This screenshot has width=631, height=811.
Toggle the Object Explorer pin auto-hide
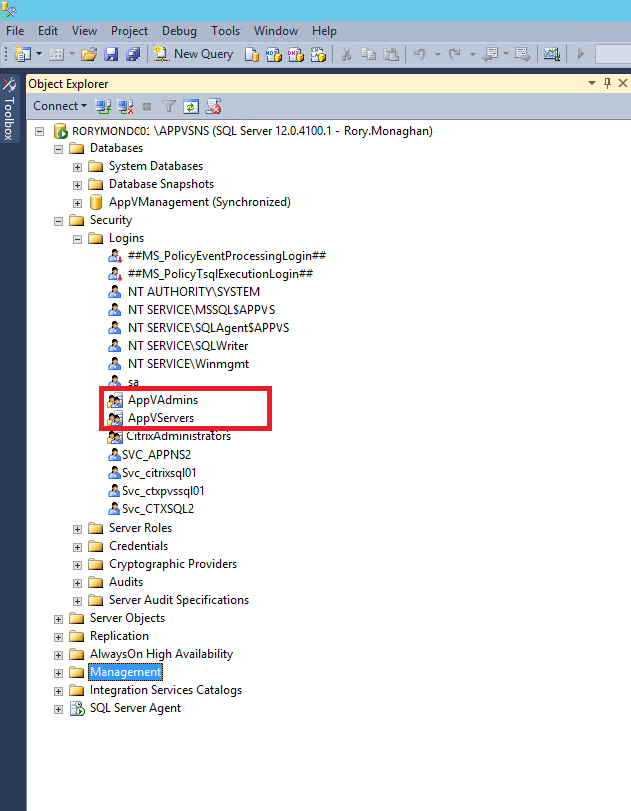[607, 83]
